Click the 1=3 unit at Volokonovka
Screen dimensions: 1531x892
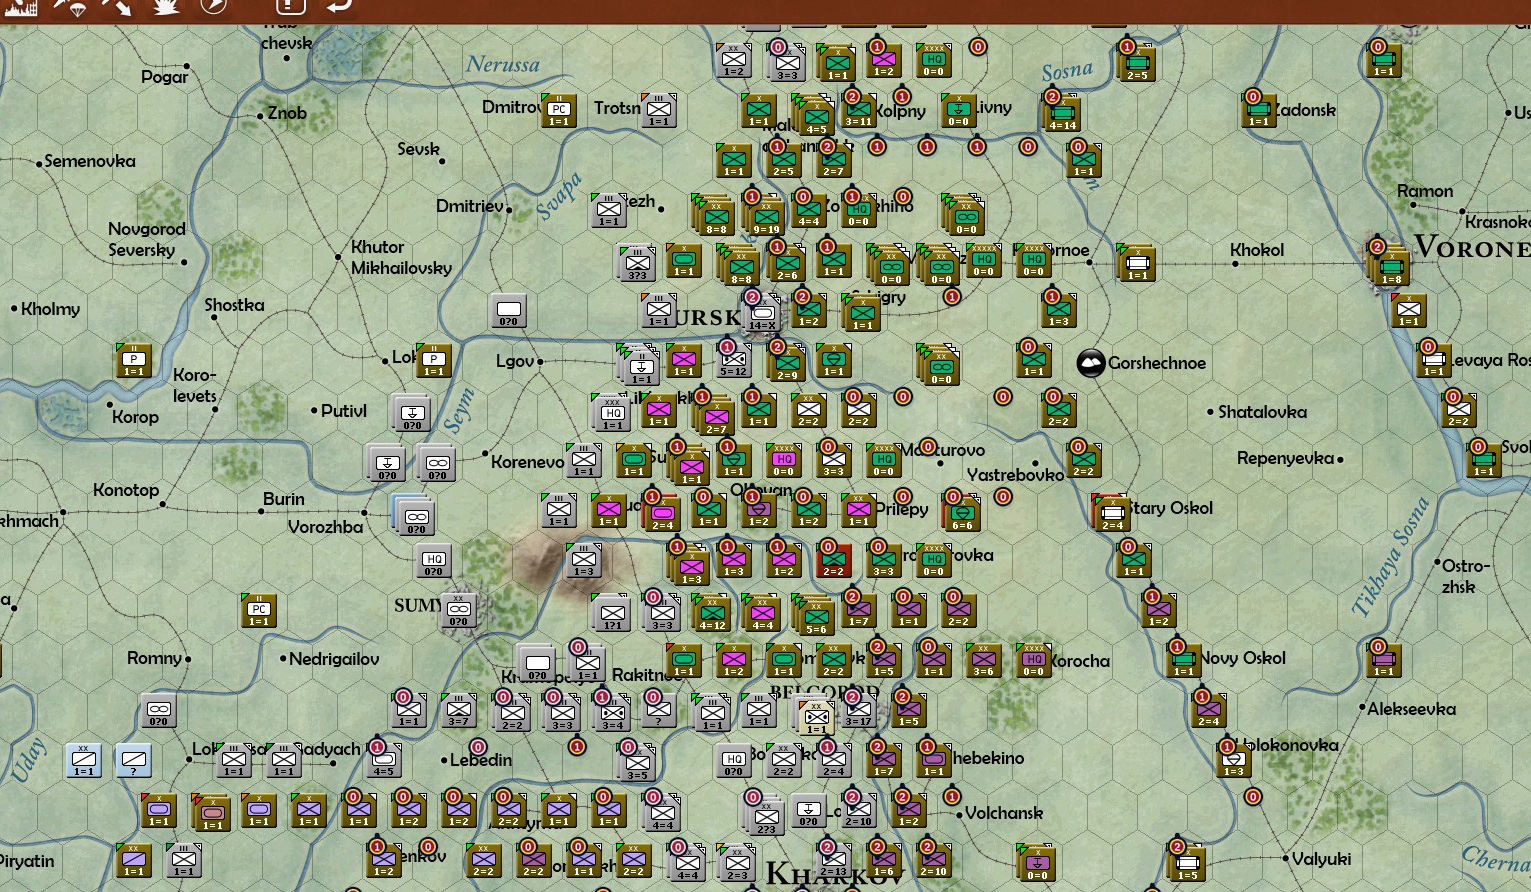(1234, 760)
